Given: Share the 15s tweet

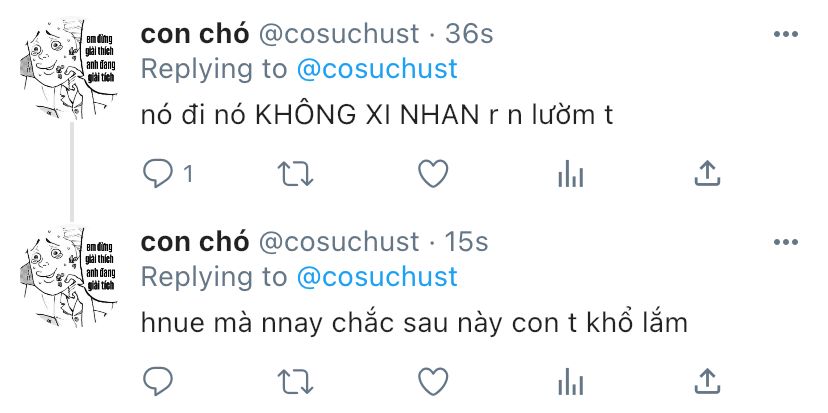Looking at the screenshot, I should pyautogui.click(x=707, y=381).
